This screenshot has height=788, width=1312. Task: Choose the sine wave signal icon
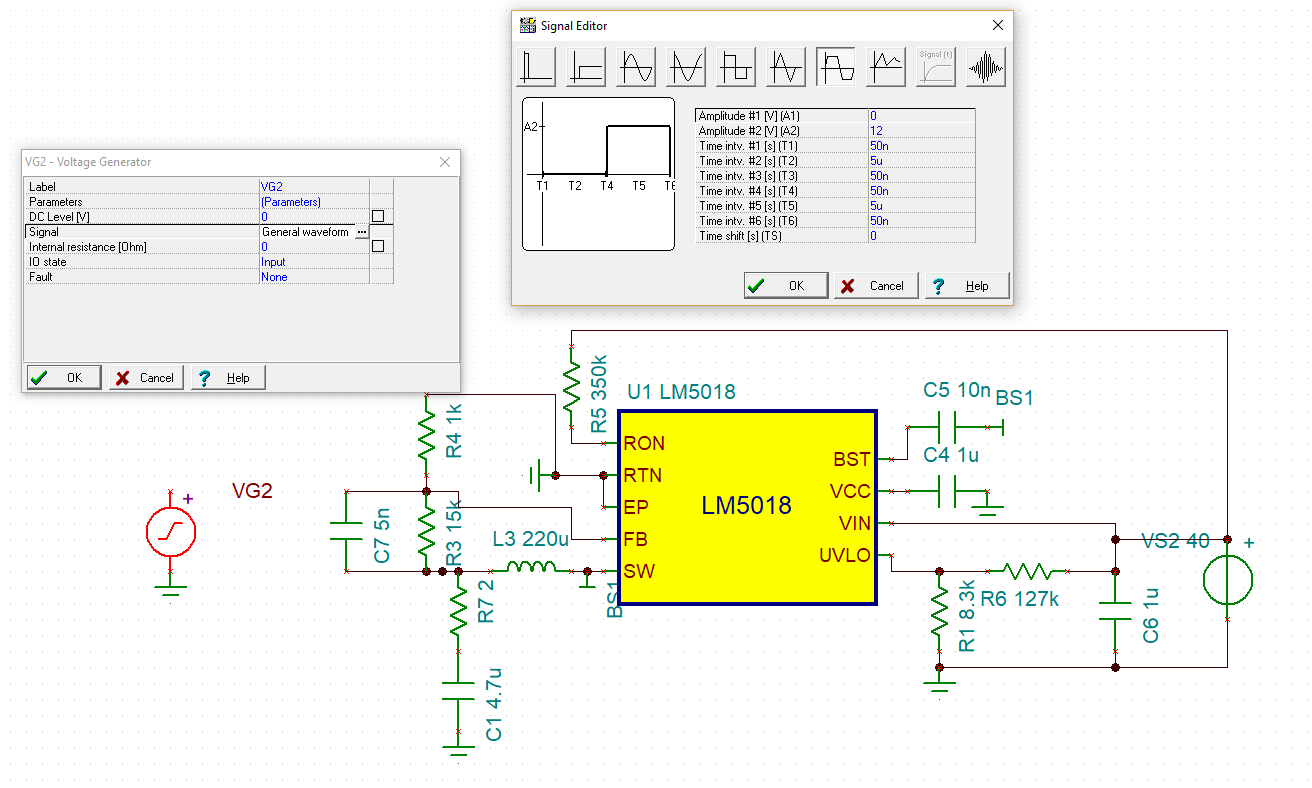[636, 67]
